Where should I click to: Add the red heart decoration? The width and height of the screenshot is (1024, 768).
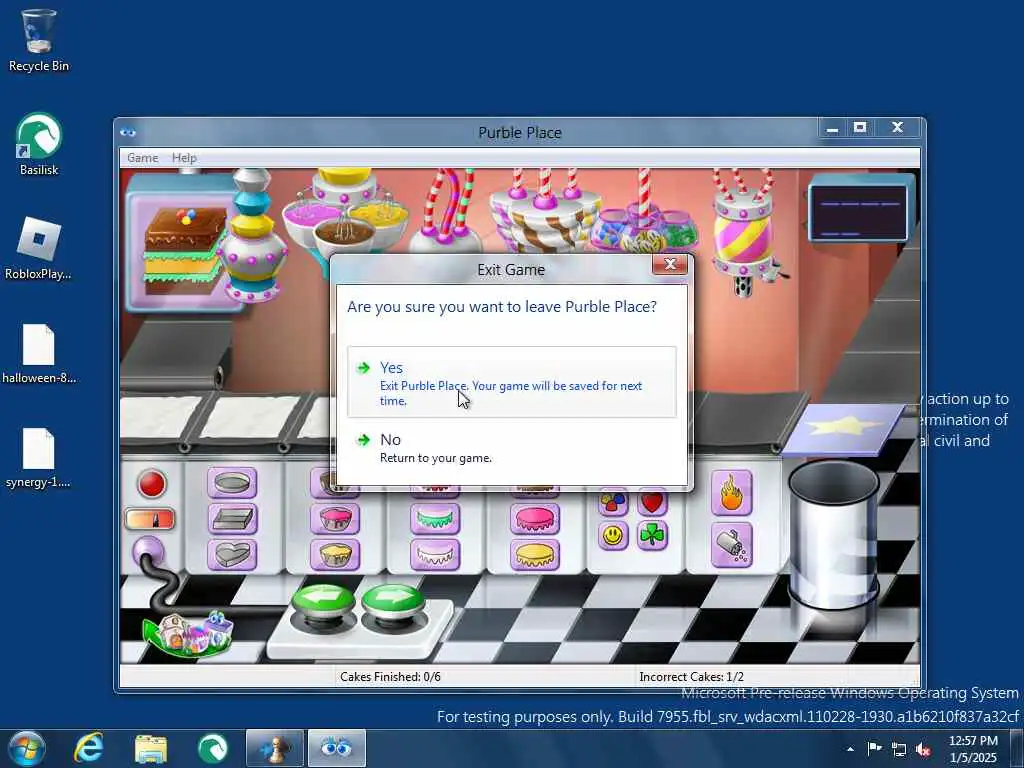click(x=652, y=502)
